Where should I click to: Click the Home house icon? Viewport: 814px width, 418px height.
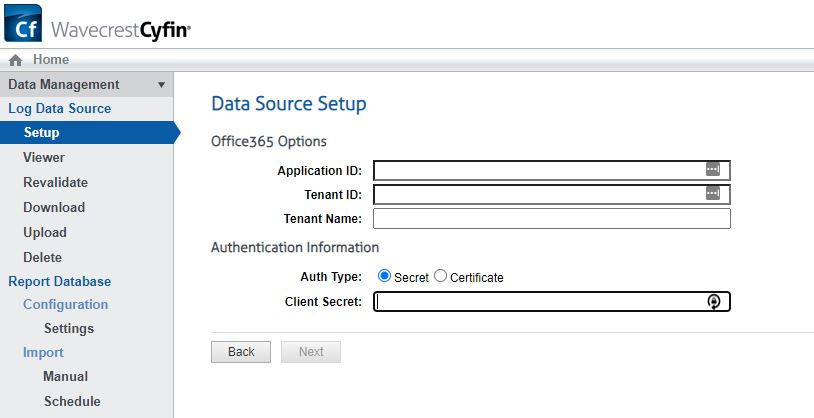point(15,61)
